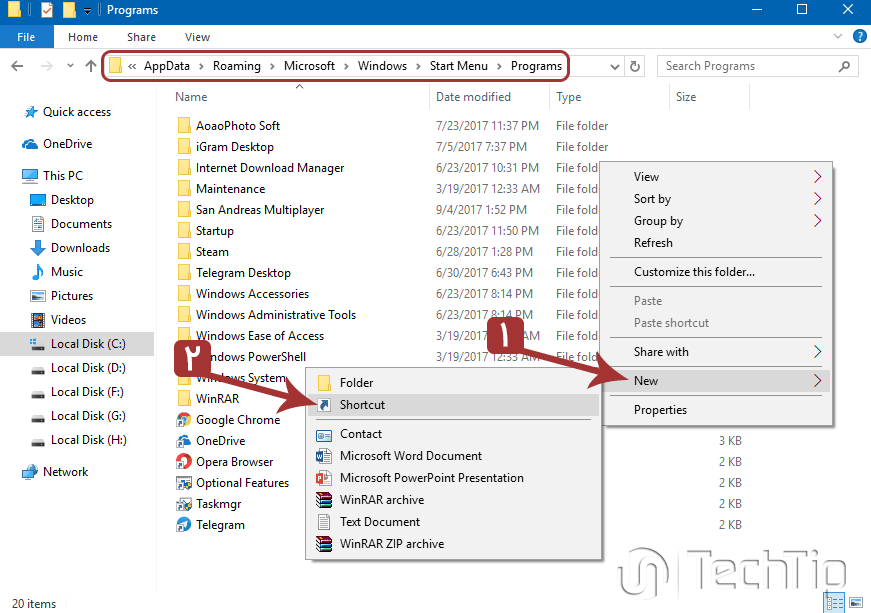
Task: Click AppData in the address breadcrumb
Action: click(x=167, y=66)
